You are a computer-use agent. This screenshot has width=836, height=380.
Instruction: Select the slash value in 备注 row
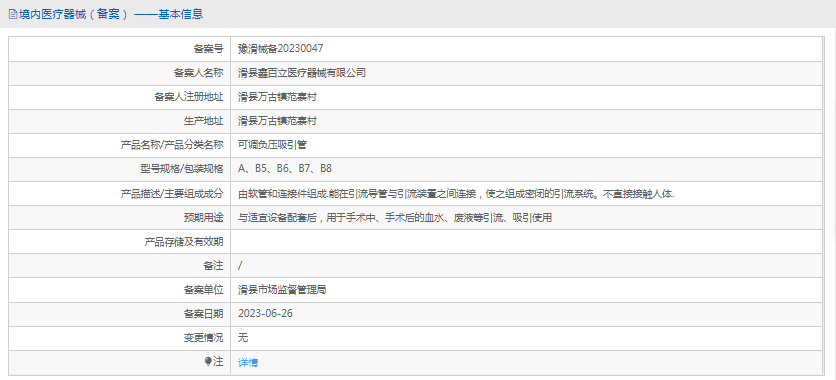pyautogui.click(x=240, y=265)
